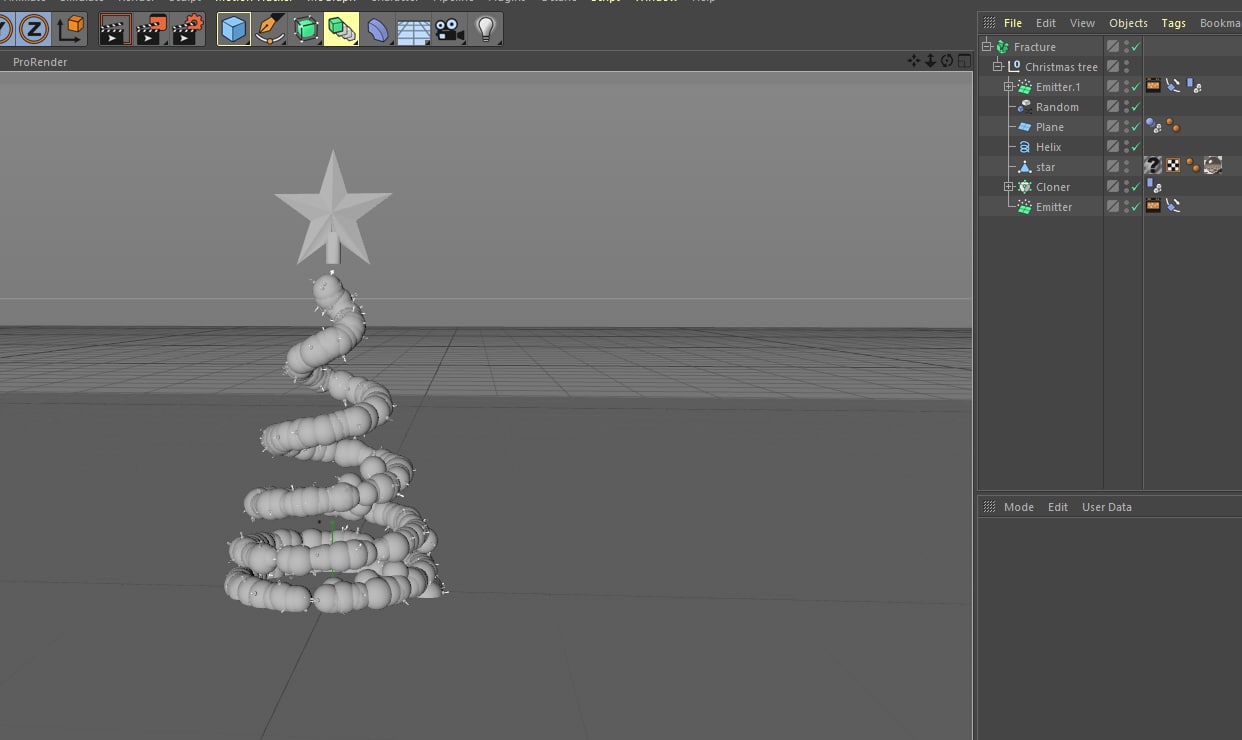Select the bottom Emitter object
Screen dimensions: 1242x740
click(1054, 207)
